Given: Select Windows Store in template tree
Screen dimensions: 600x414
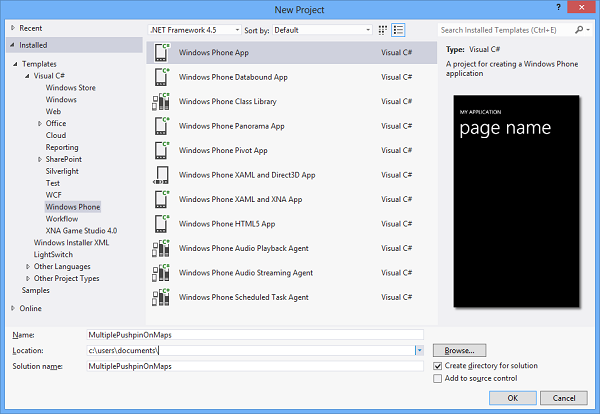Looking at the screenshot, I should point(70,88).
